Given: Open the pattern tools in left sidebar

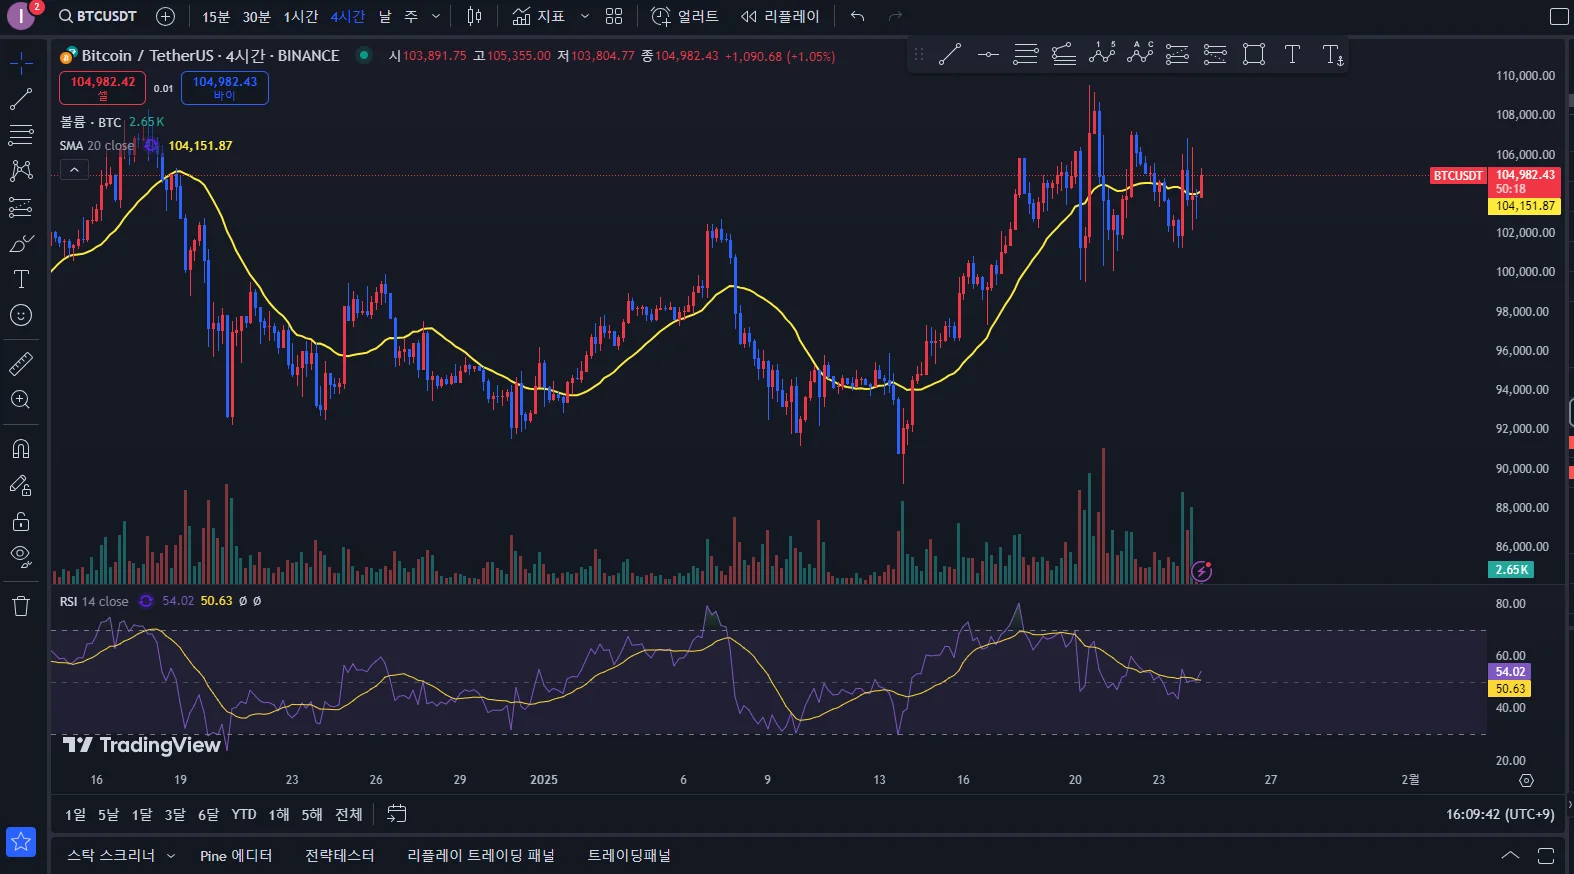Looking at the screenshot, I should tap(21, 171).
